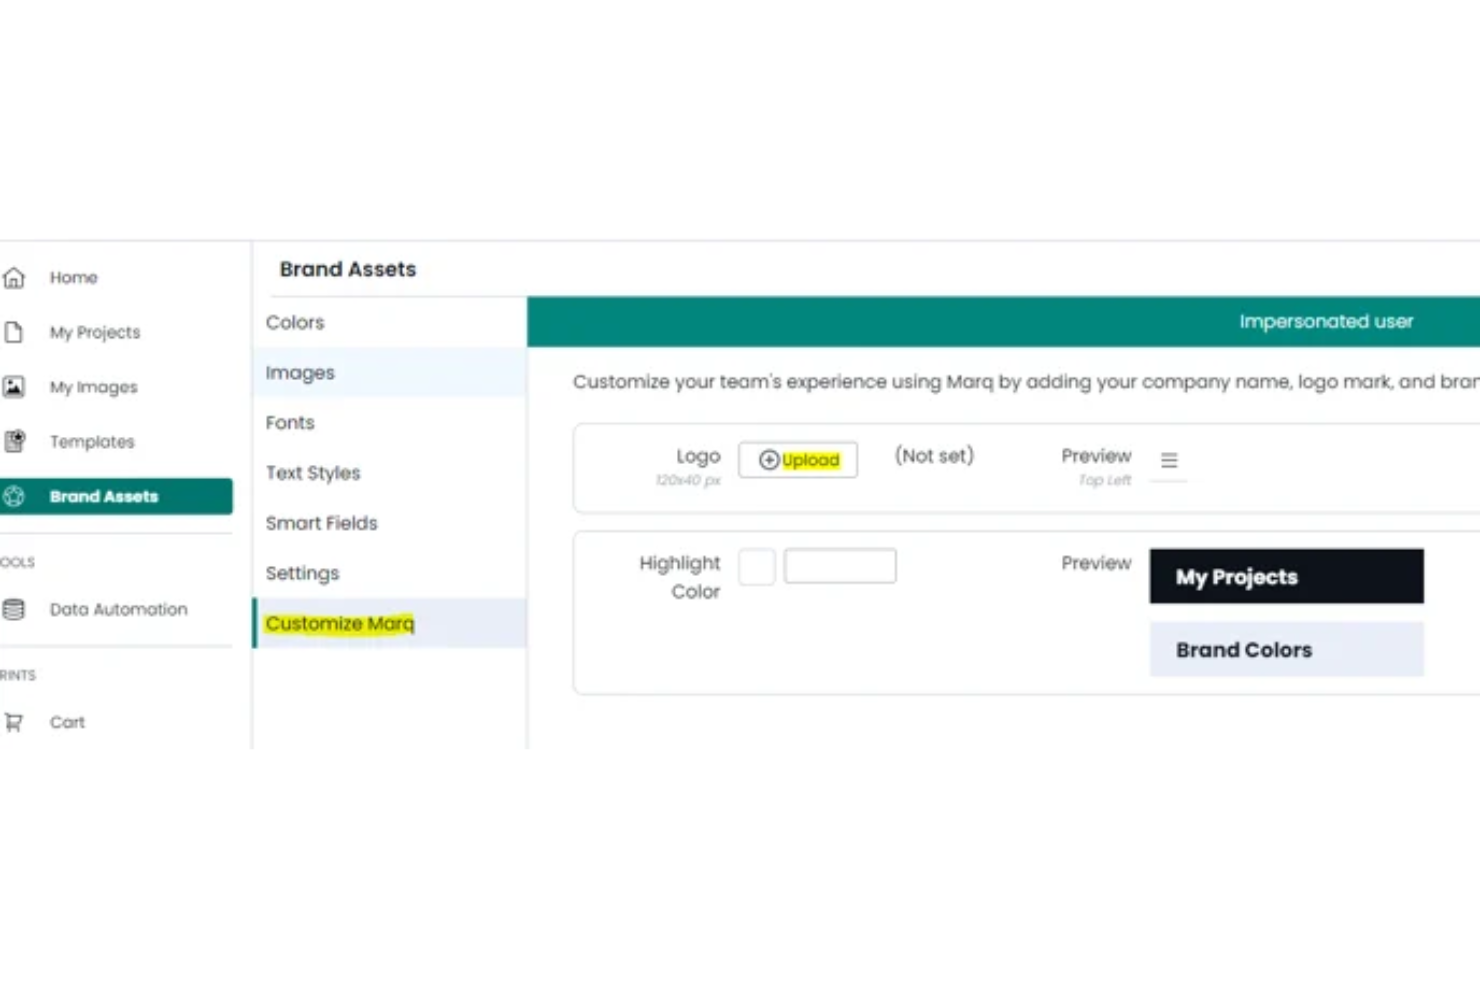Switch to the Colors section
1480x987 pixels.
[x=390, y=322]
